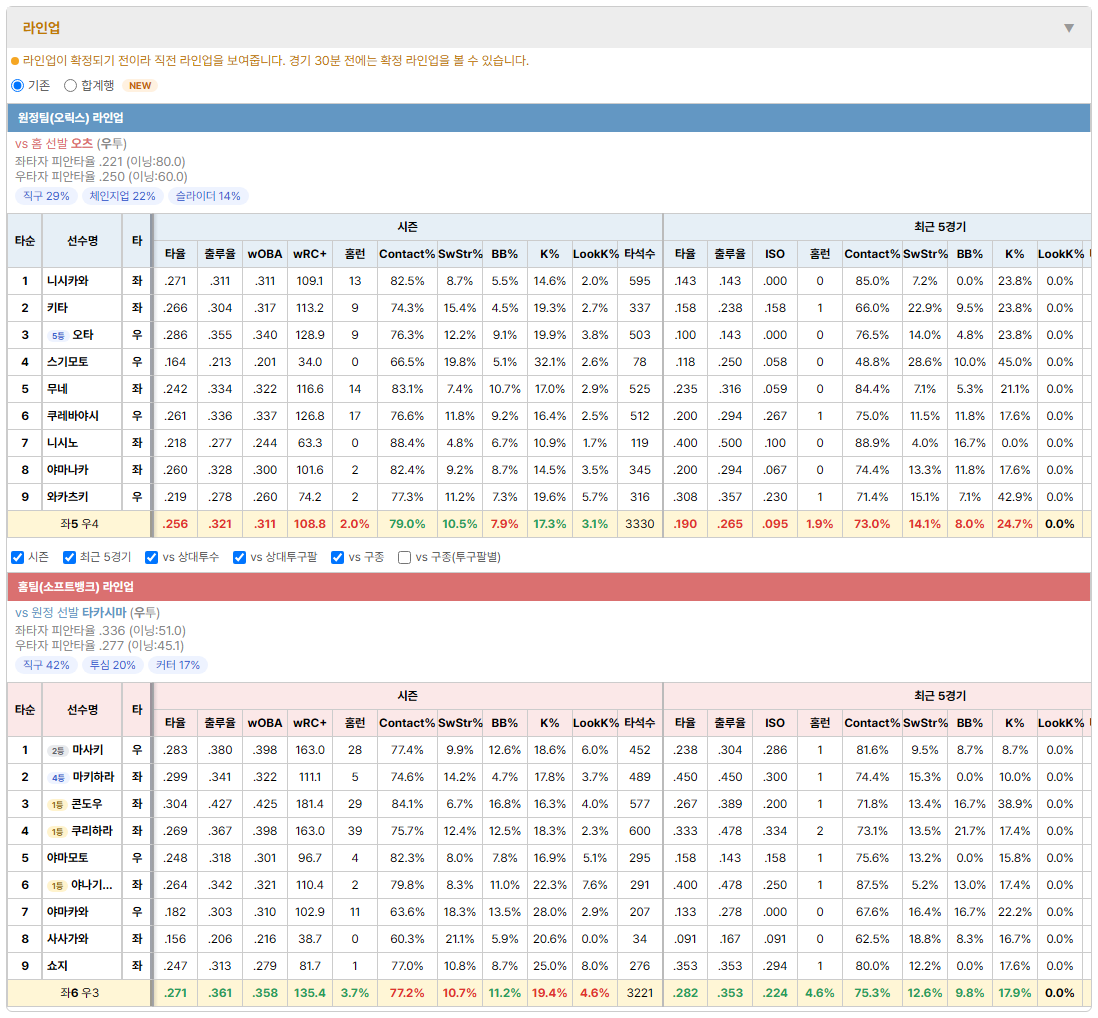Viewport: 1098px width, 1018px height.
Task: Click the 직구 29% pitch tag
Action: click(x=46, y=196)
